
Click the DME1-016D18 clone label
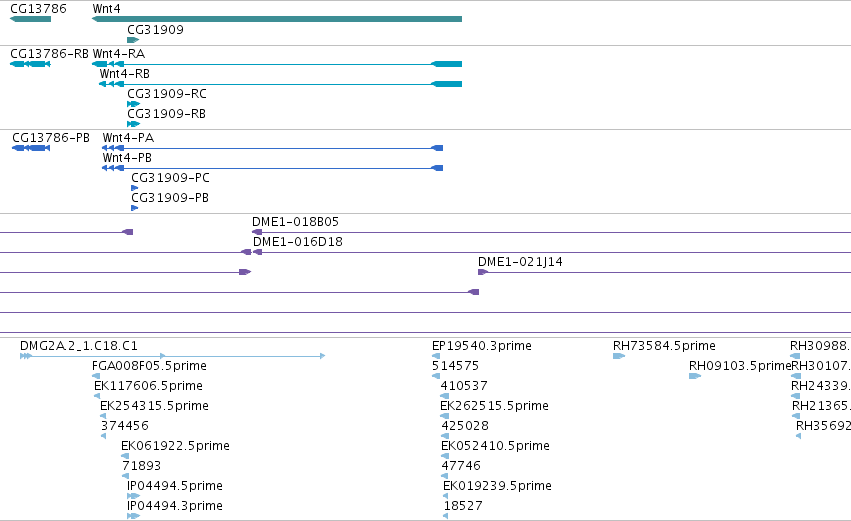pos(297,242)
